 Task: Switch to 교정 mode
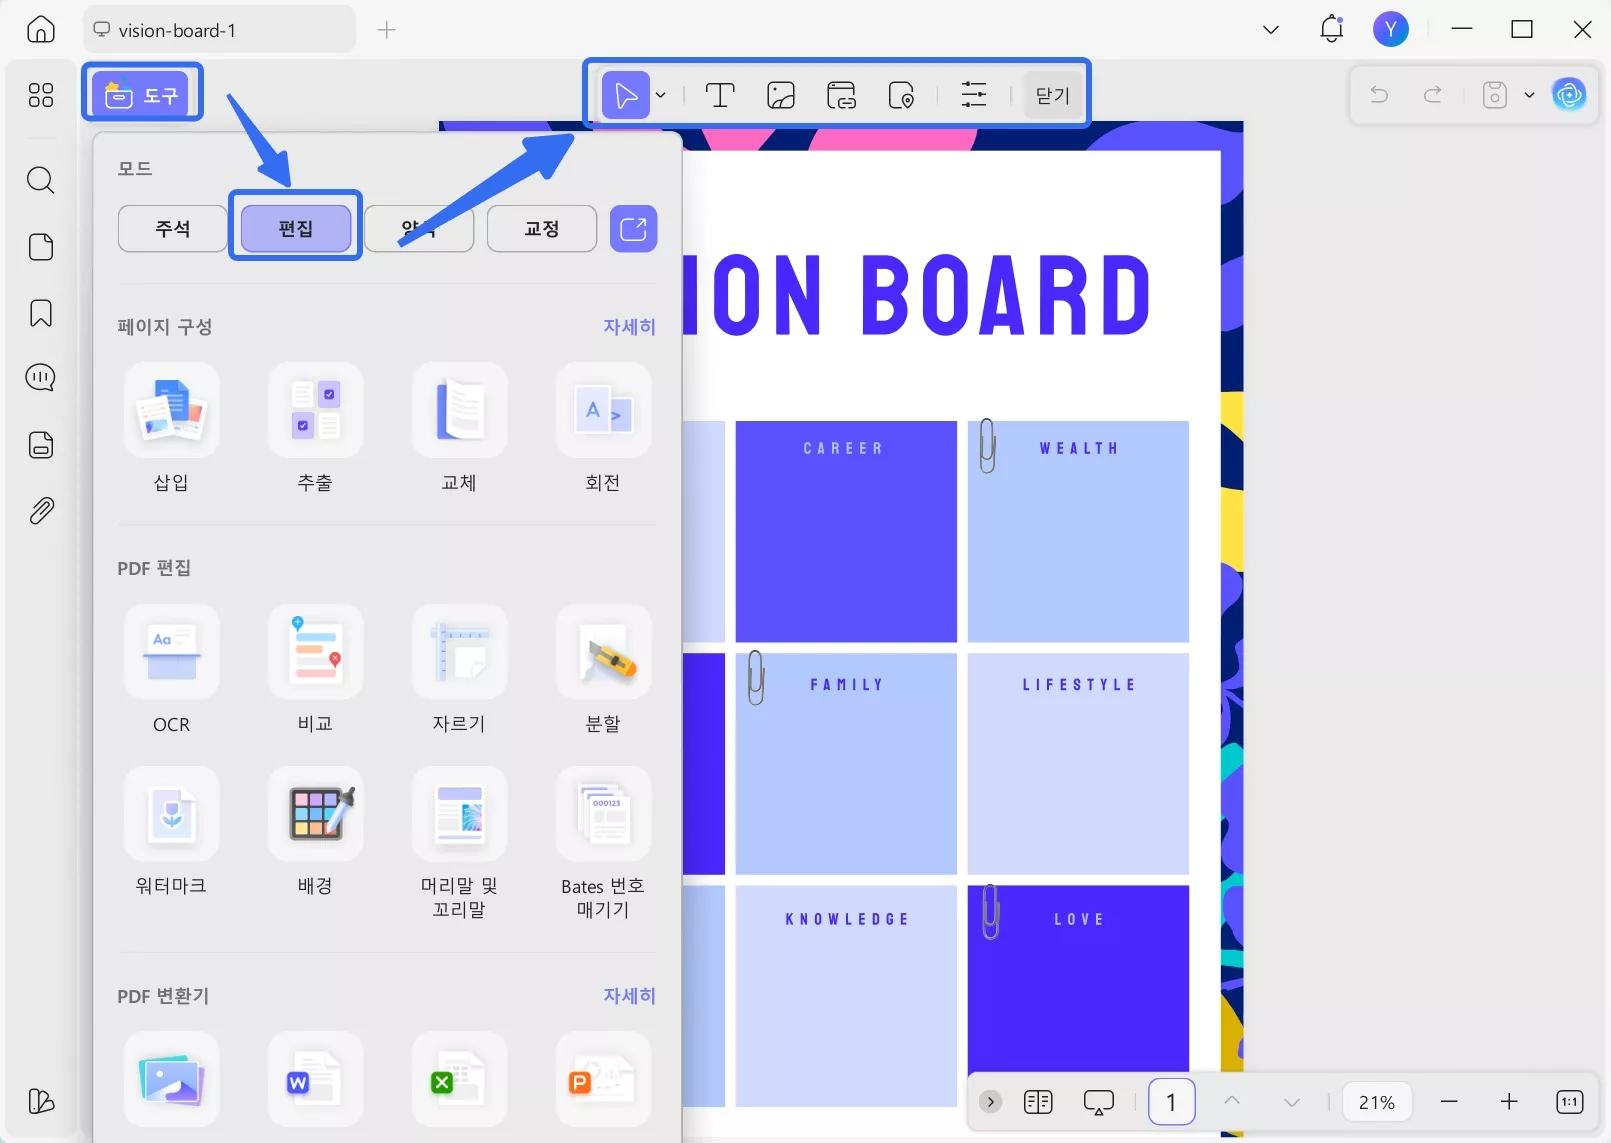[542, 229]
